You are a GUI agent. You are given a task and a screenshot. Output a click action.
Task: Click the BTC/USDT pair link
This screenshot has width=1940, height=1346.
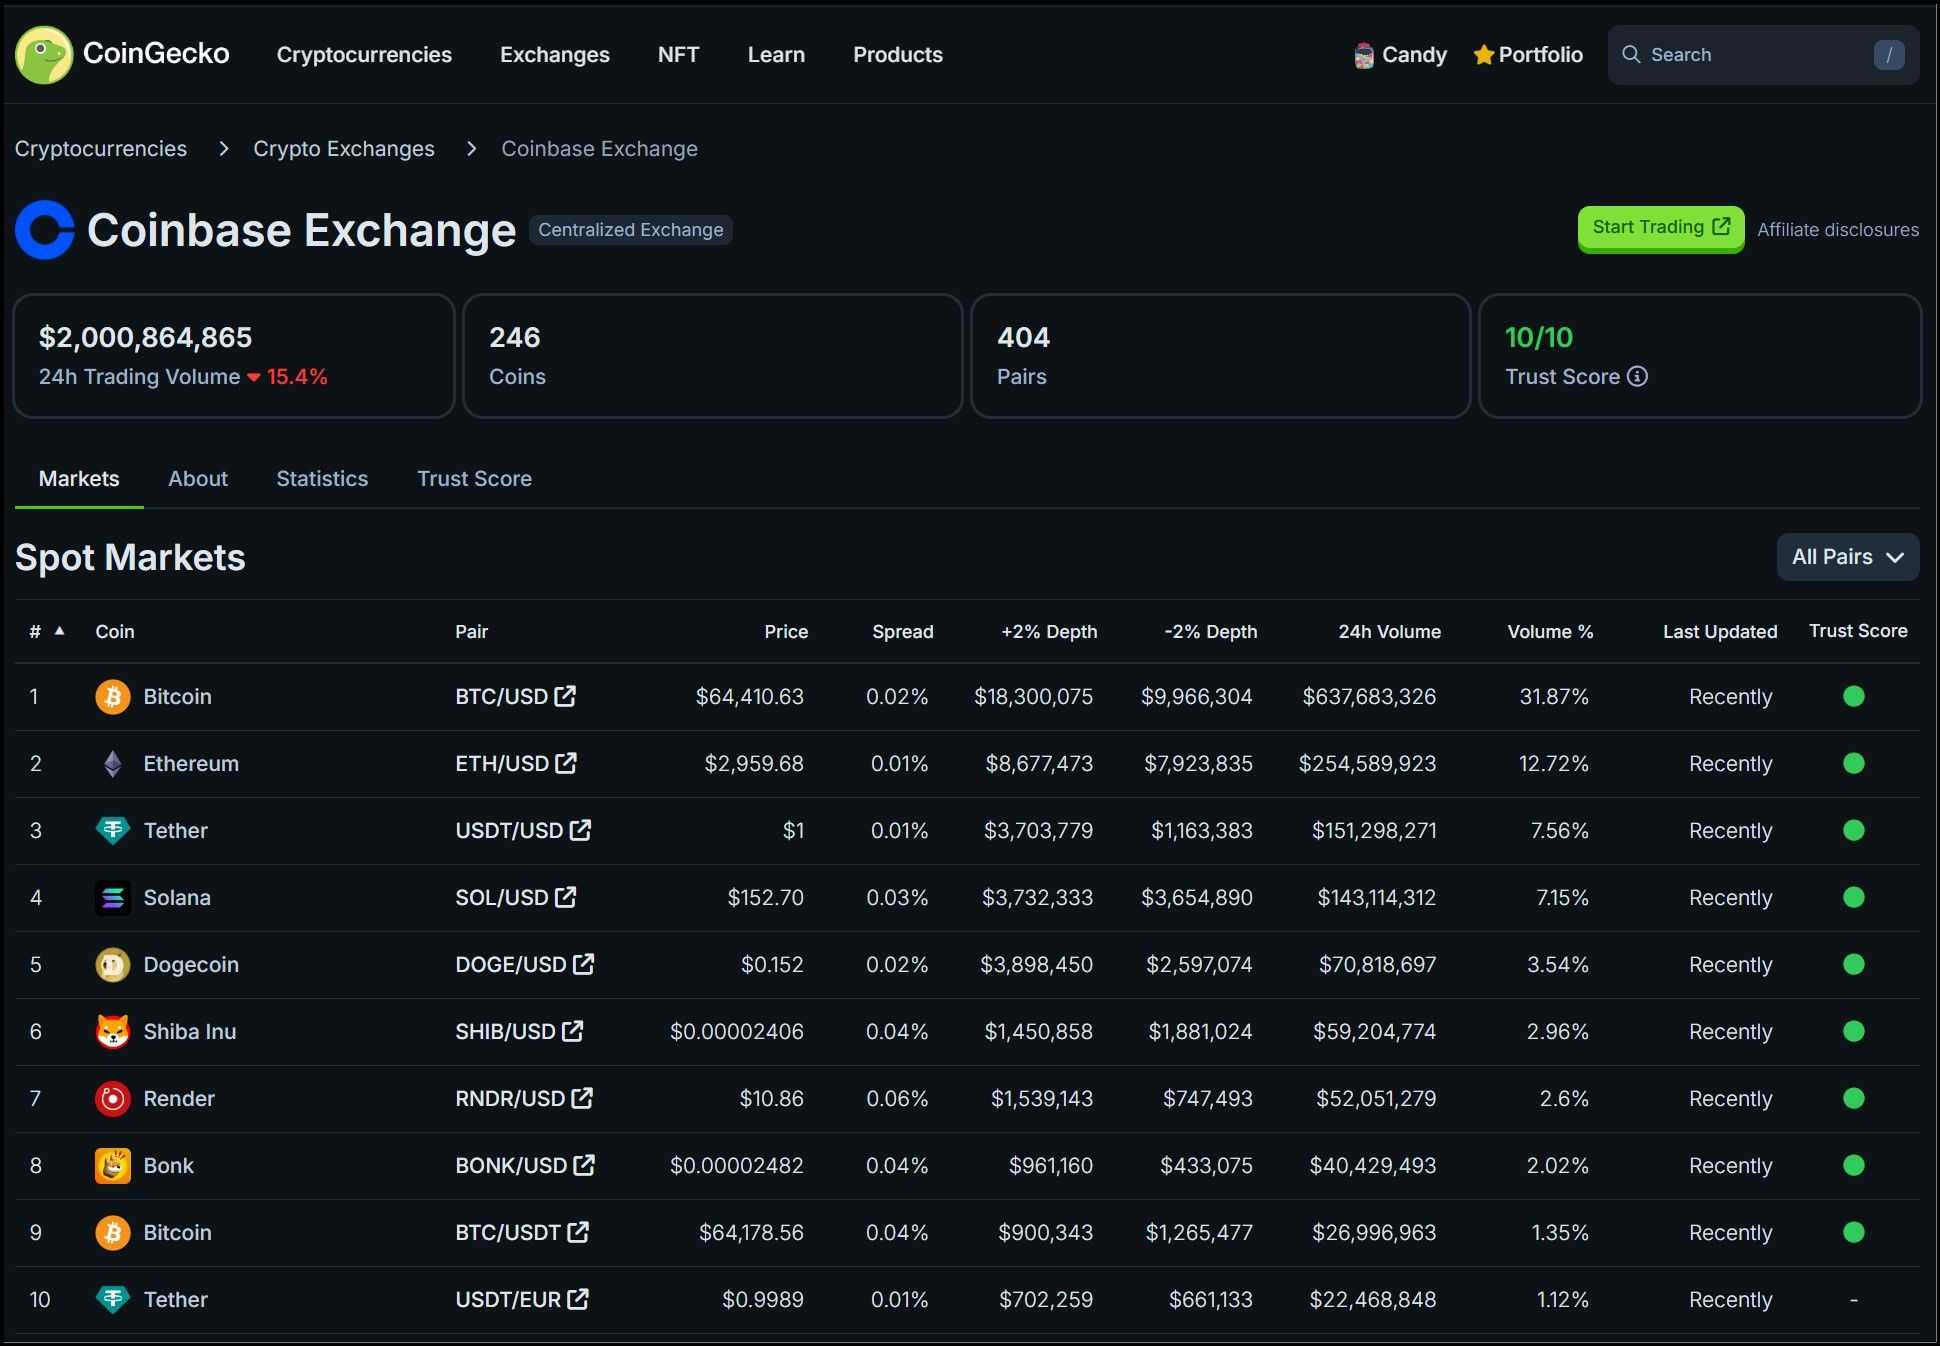(x=508, y=1233)
